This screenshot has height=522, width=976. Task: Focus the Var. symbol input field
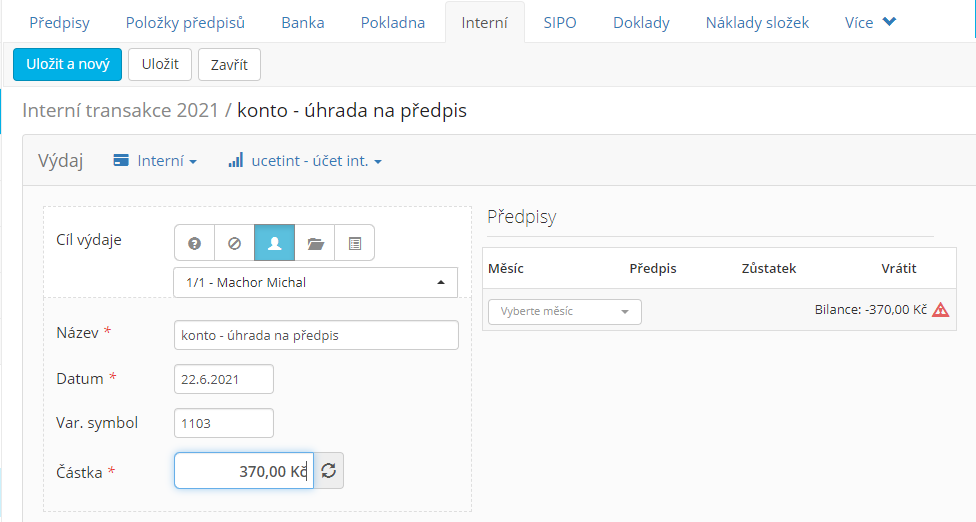click(223, 423)
